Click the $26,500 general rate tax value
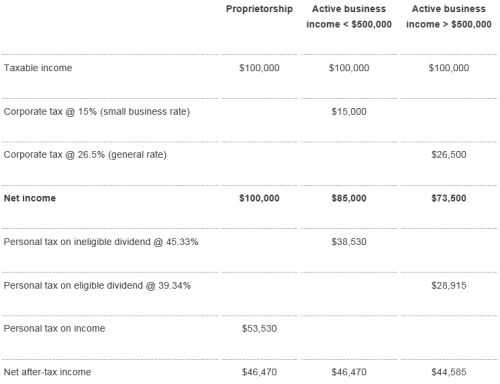 449,155
